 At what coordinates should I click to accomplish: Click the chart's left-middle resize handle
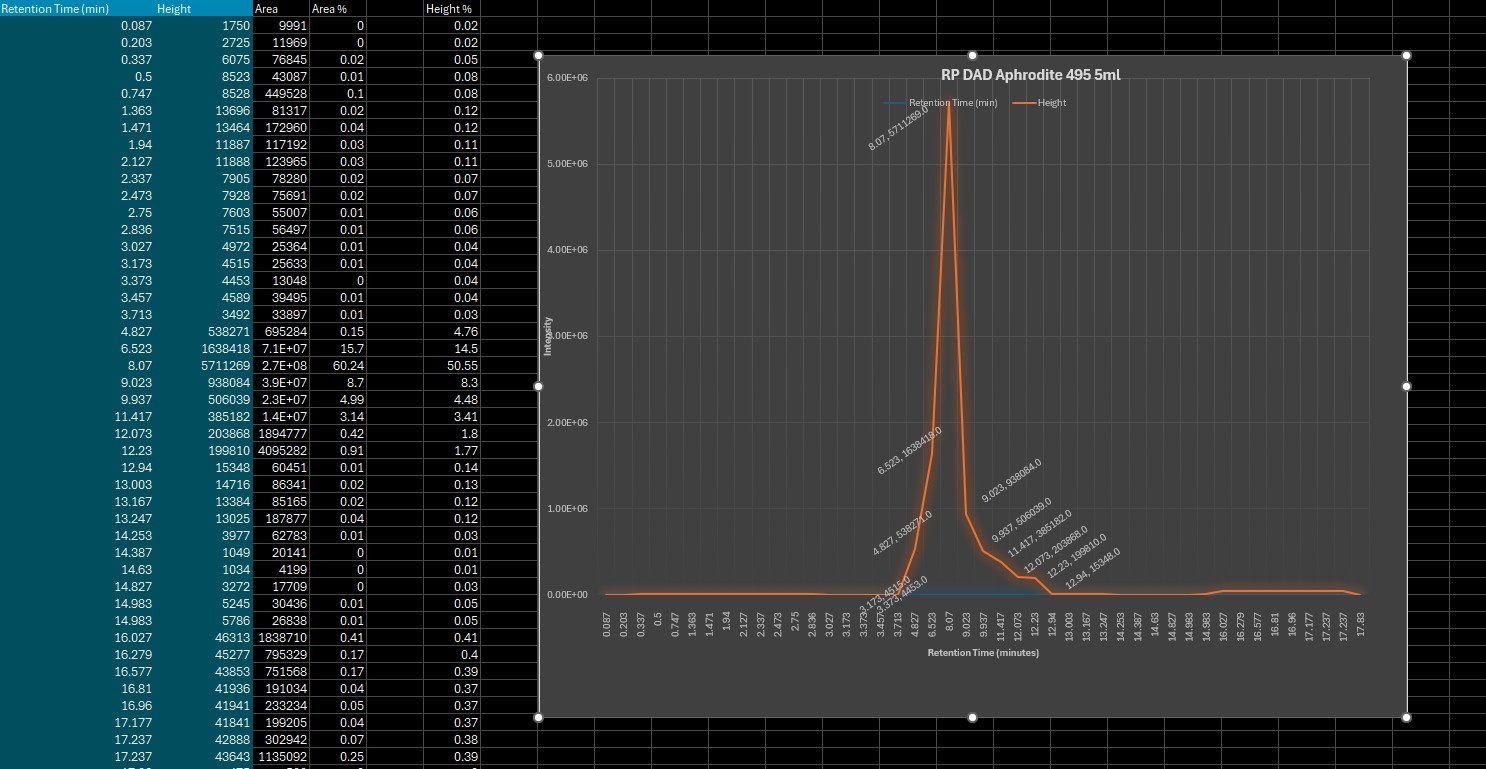(x=539, y=386)
